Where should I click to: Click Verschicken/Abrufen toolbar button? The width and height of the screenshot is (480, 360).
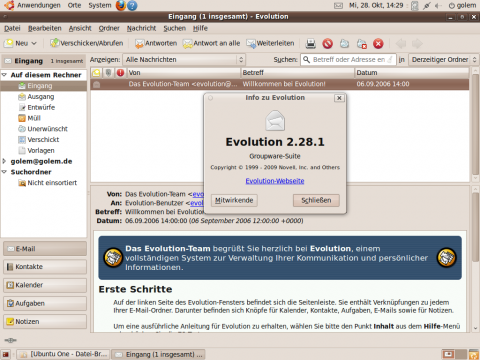pos(87,43)
